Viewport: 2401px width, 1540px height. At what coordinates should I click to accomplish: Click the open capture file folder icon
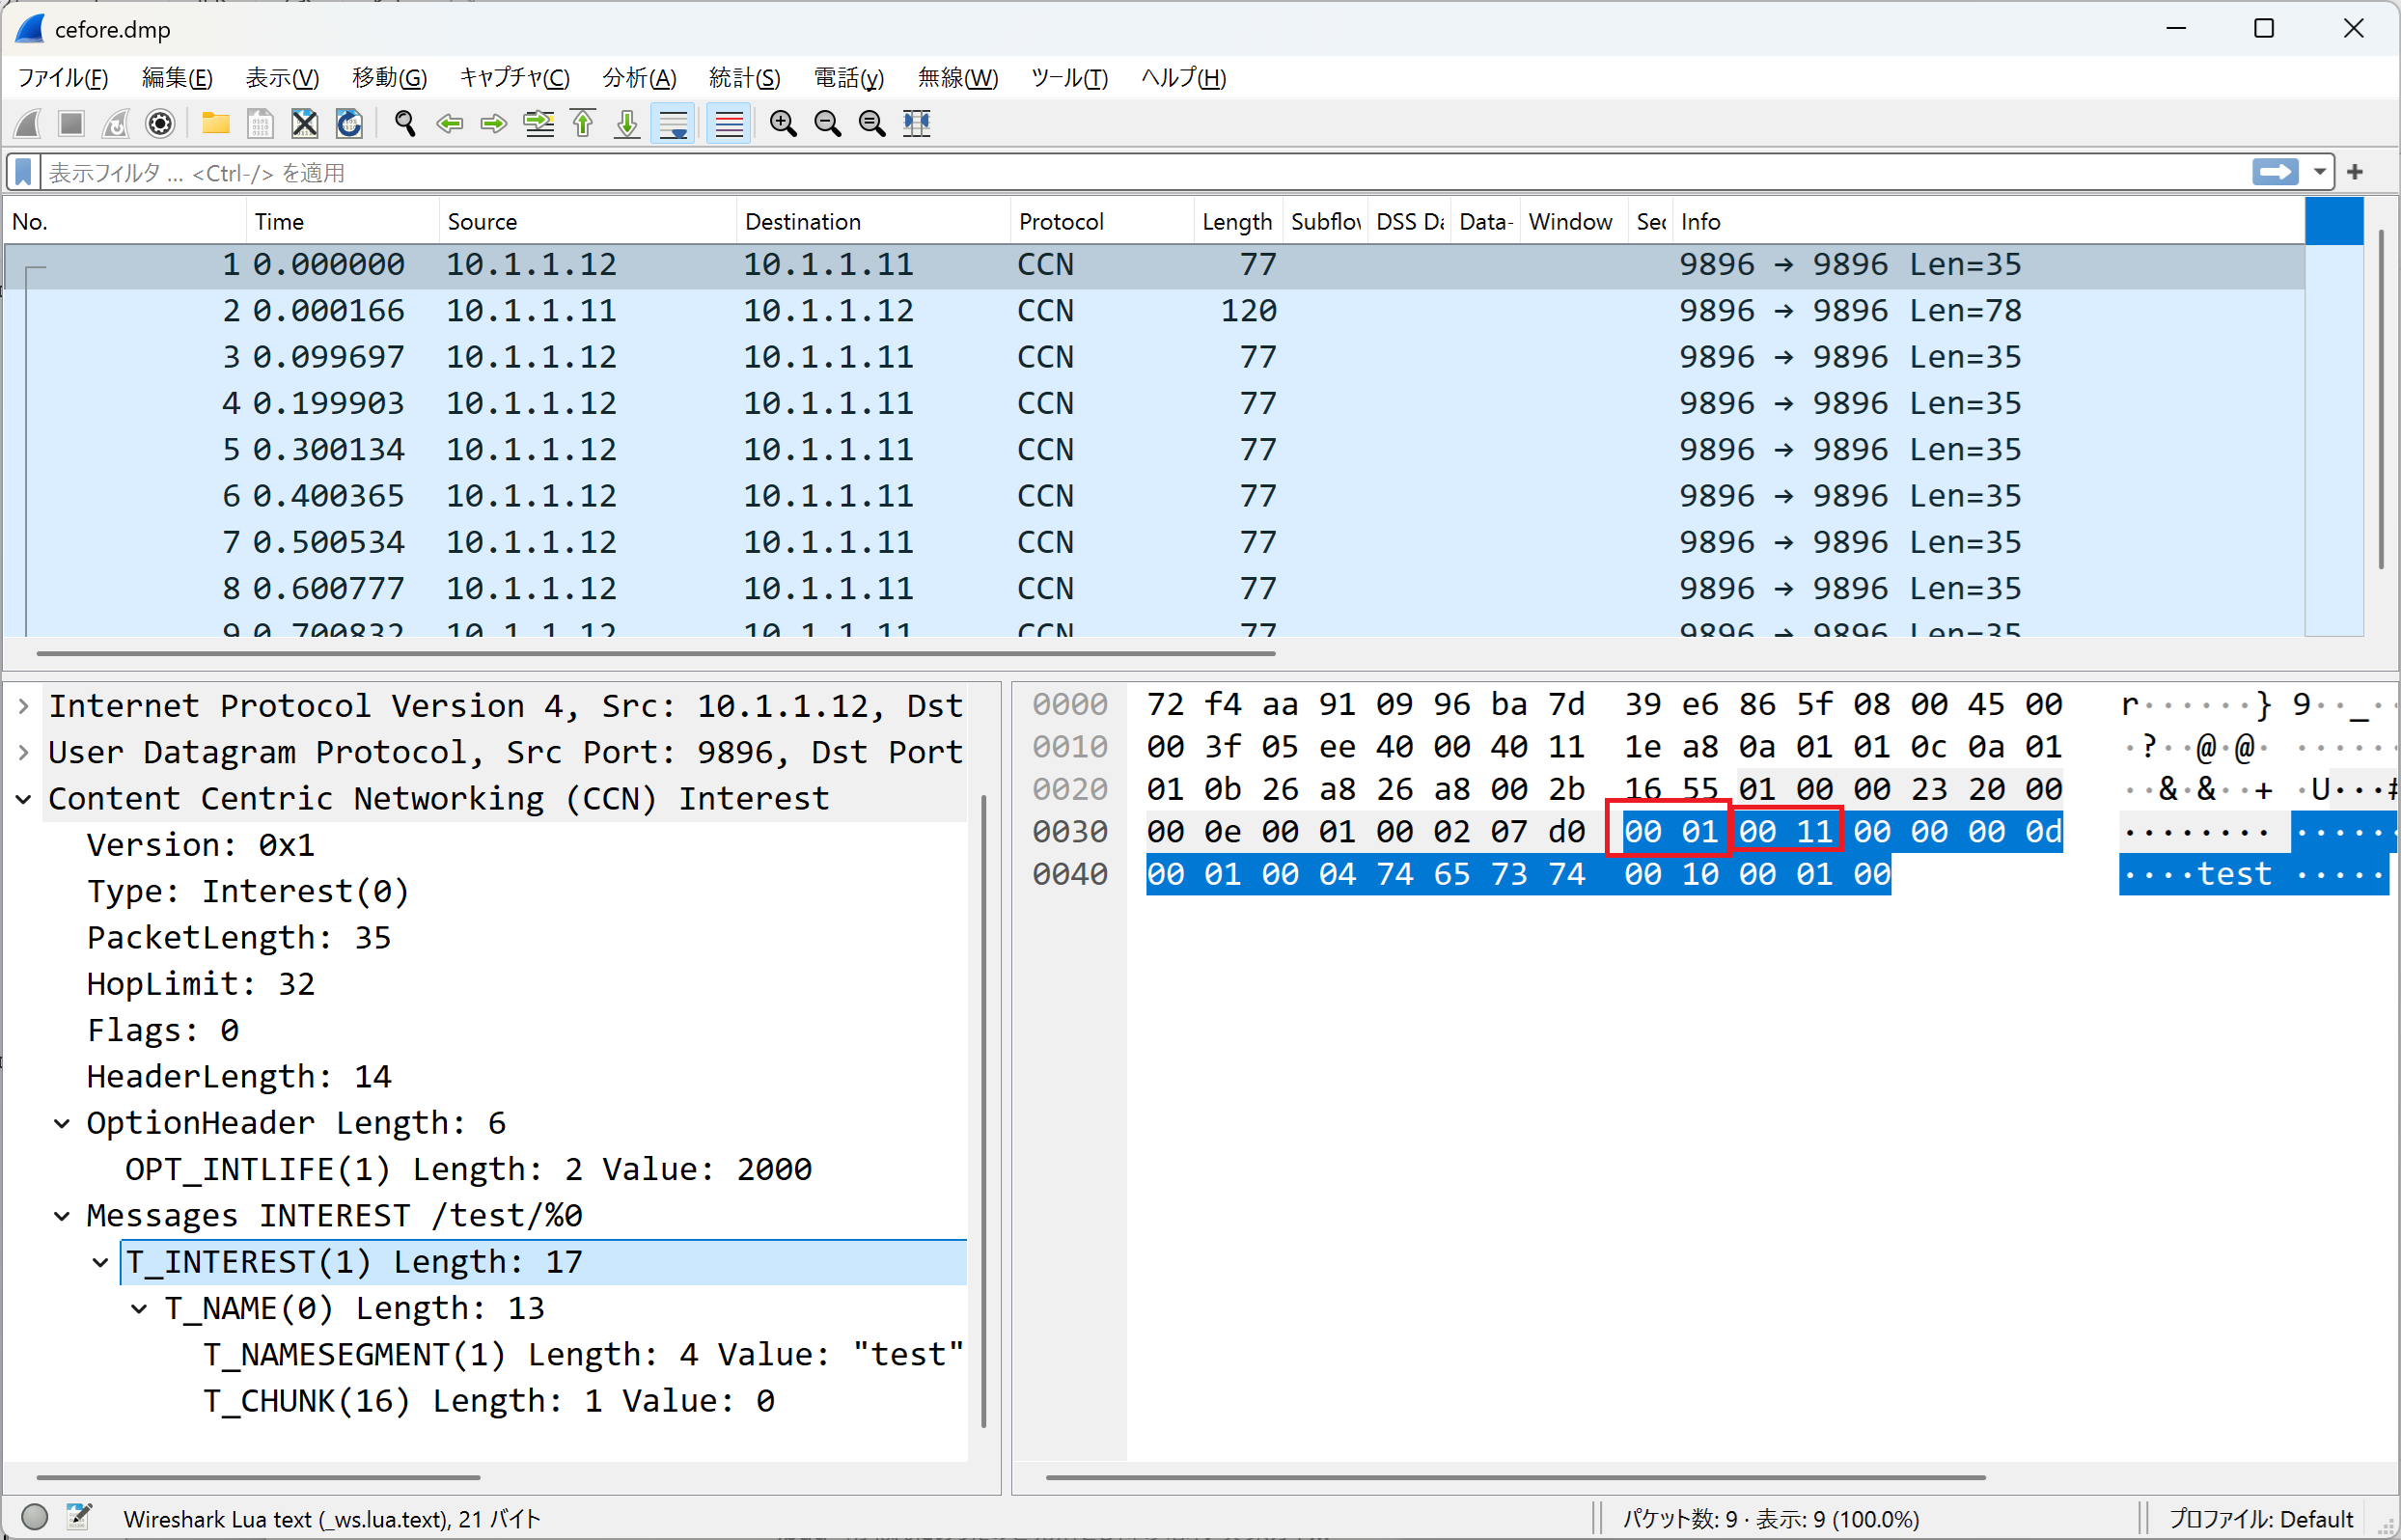(215, 124)
